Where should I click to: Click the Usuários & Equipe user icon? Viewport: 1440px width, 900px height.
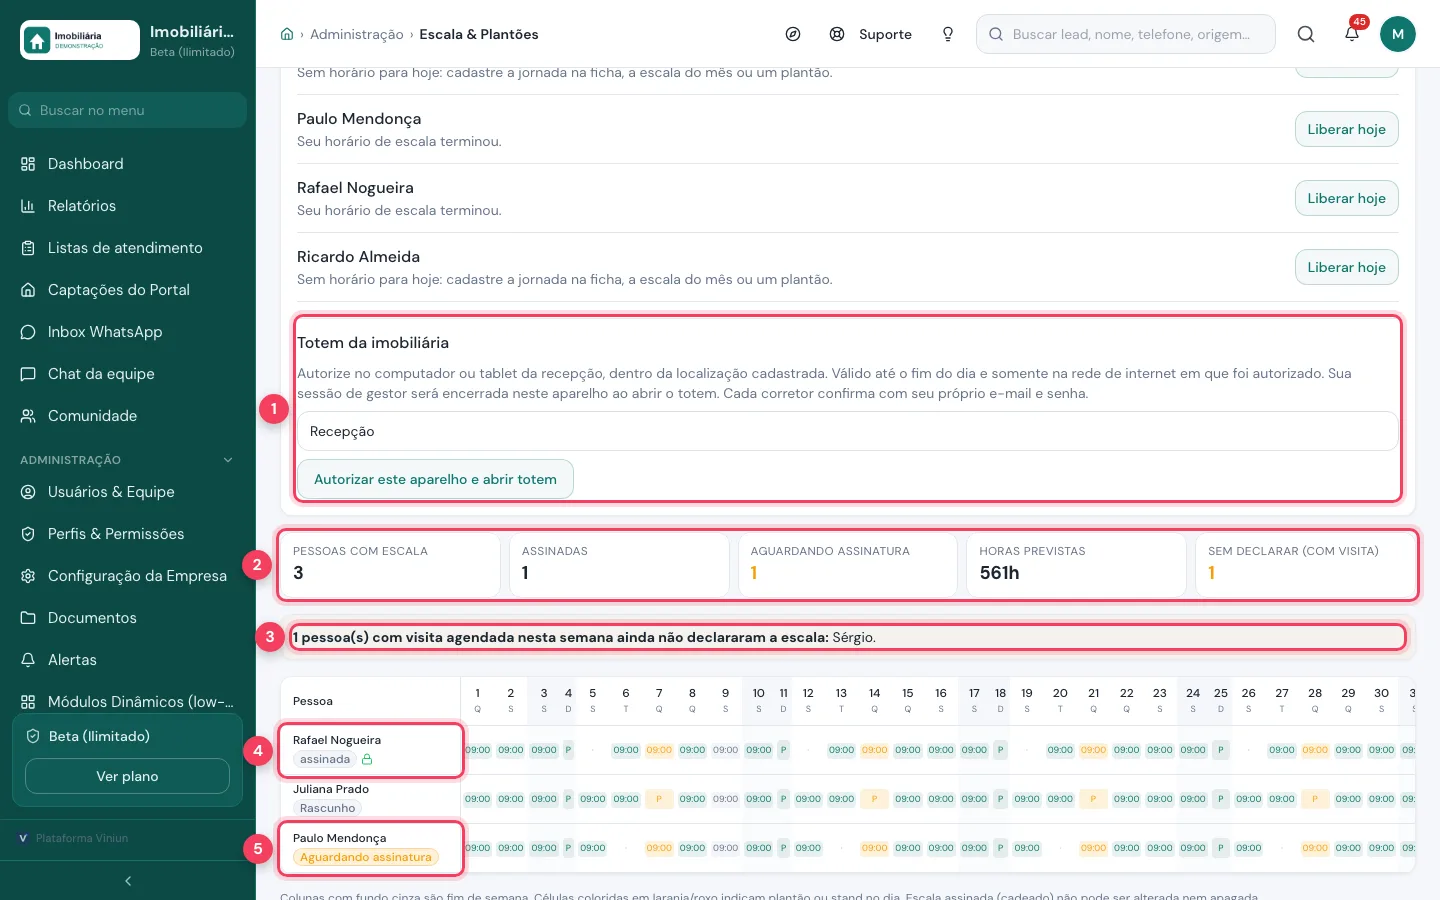[28, 492]
